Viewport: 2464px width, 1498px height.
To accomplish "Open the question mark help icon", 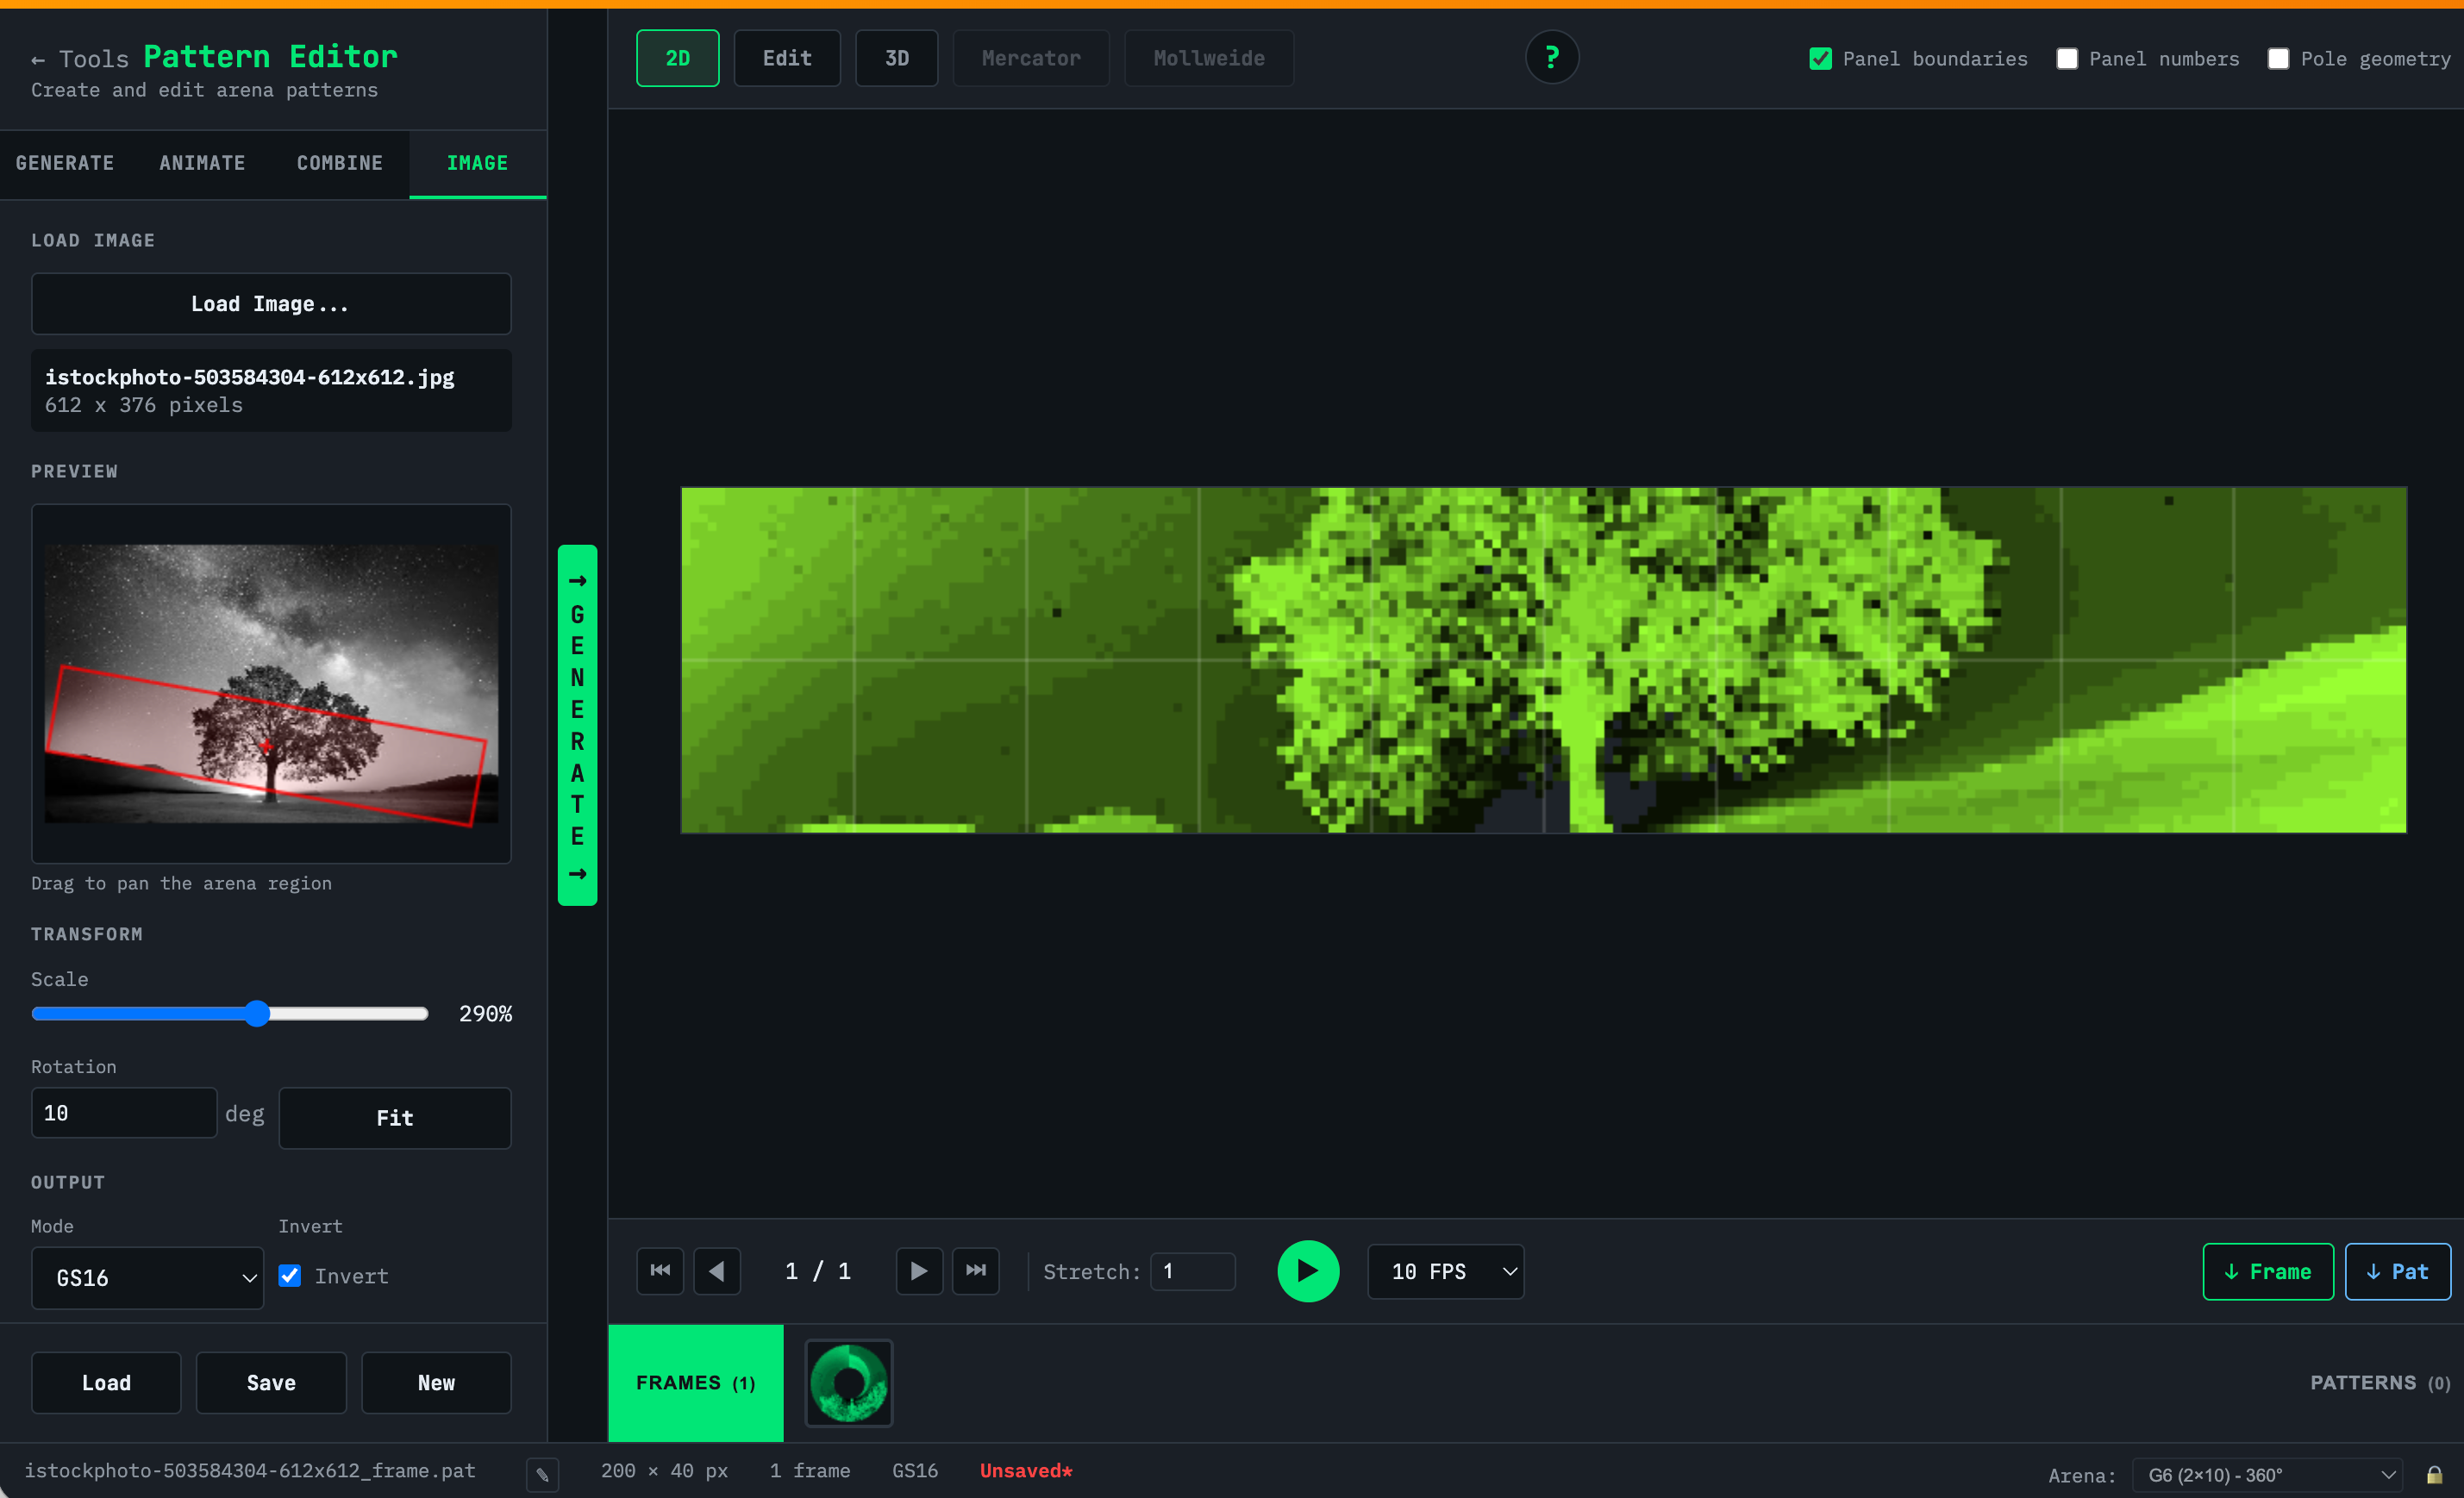I will 1551,58.
